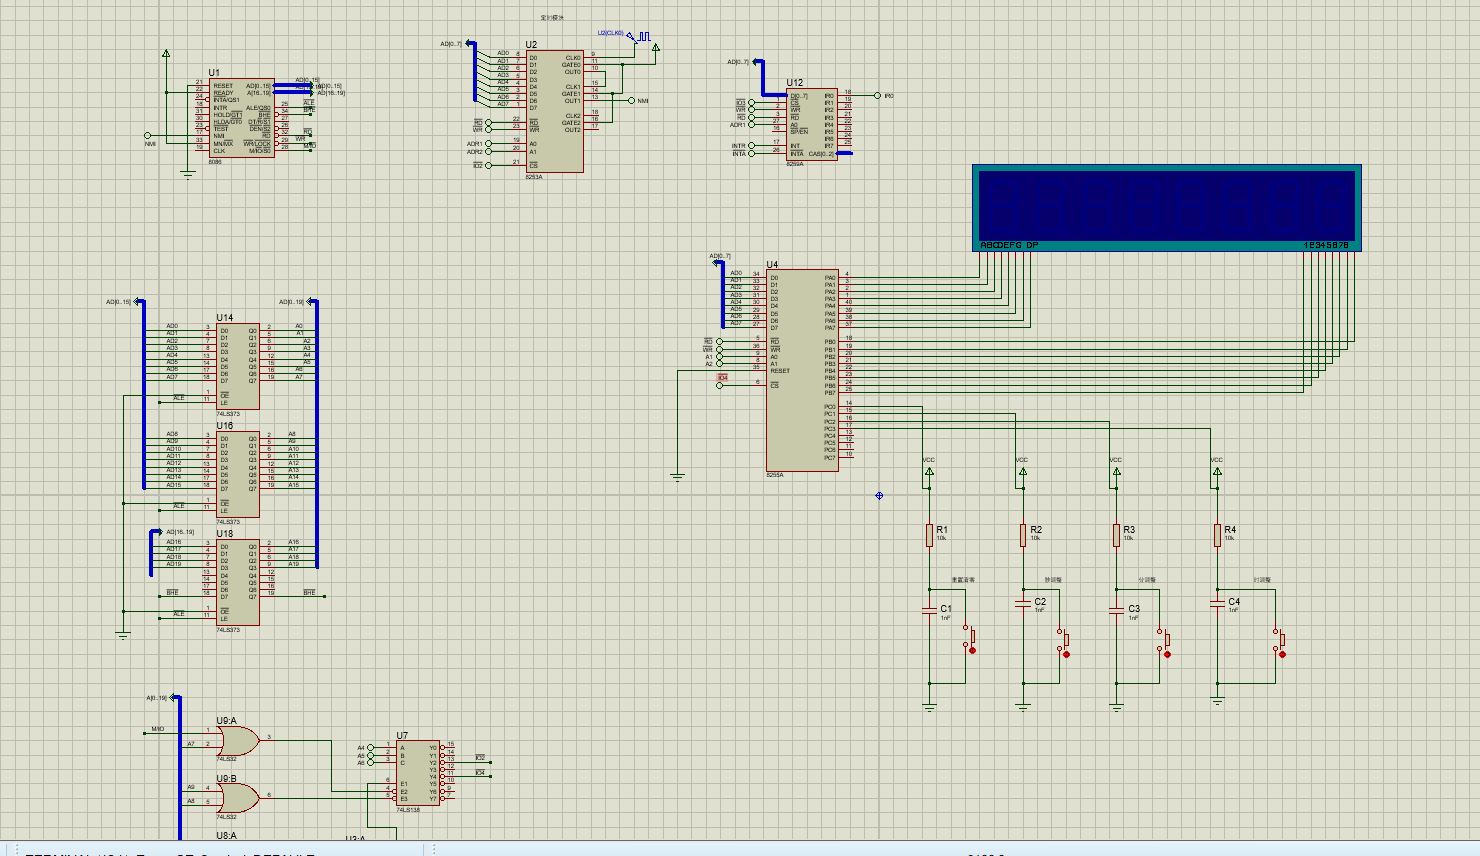Toggle the red latch dot on C4's switch

1283,655
